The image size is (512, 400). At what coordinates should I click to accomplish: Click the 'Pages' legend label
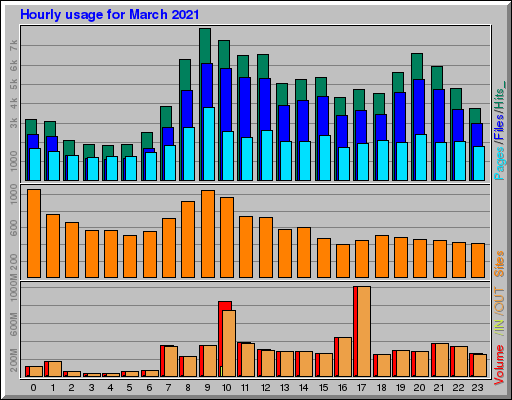499,163
